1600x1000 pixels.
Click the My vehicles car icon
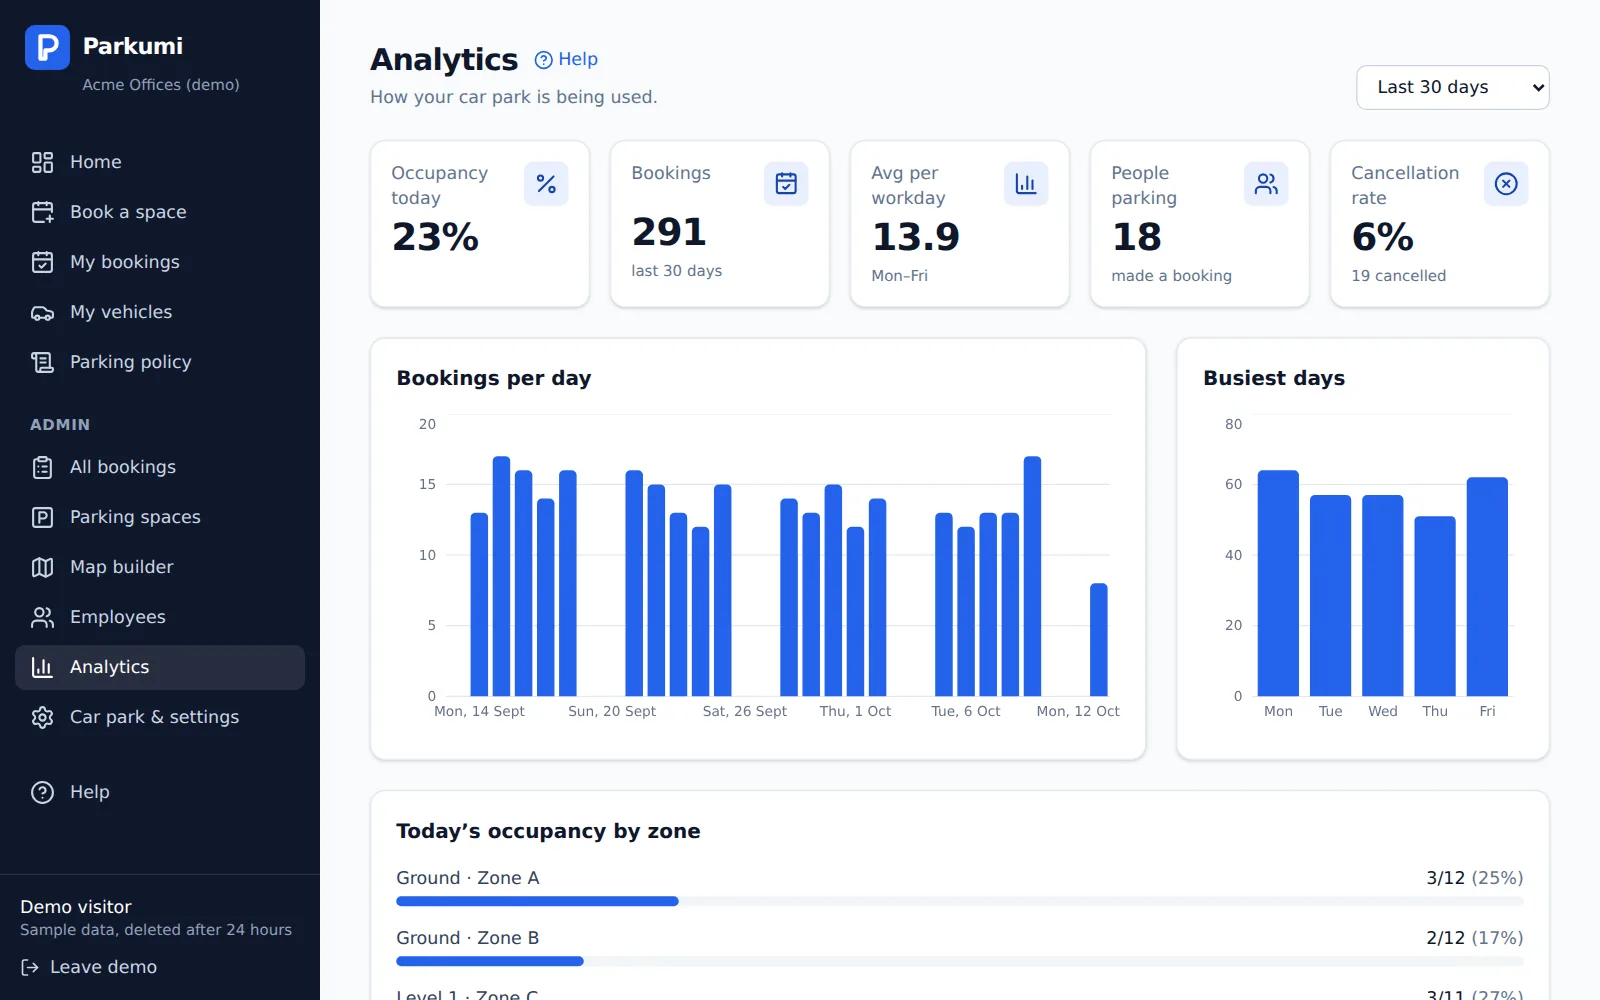click(x=42, y=312)
